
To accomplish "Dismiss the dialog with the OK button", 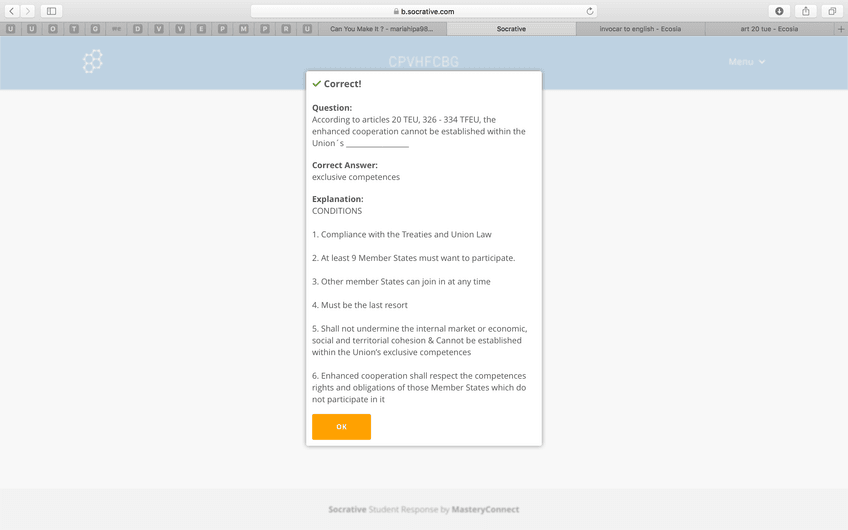I will [x=341, y=427].
